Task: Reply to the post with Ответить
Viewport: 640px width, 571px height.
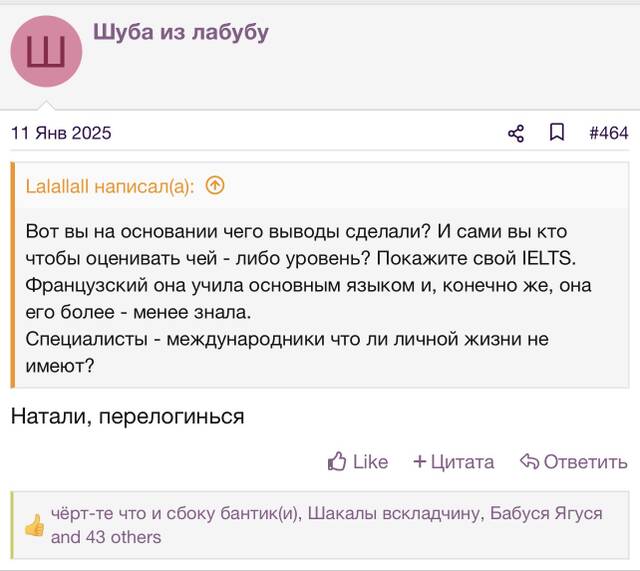Action: (x=574, y=462)
